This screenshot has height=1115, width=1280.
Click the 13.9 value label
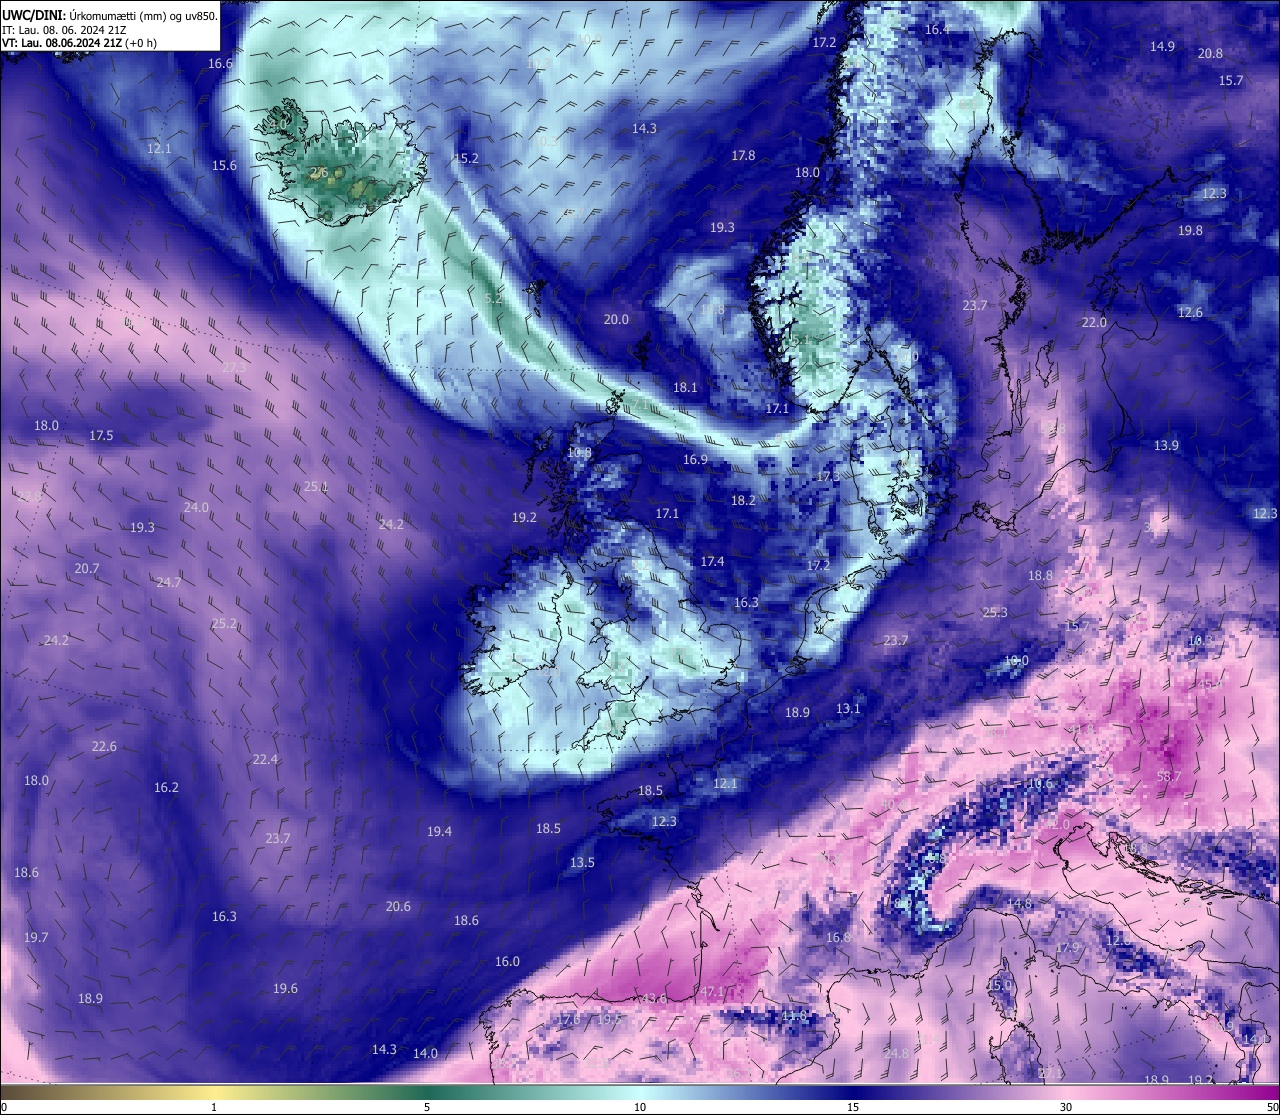(1166, 445)
